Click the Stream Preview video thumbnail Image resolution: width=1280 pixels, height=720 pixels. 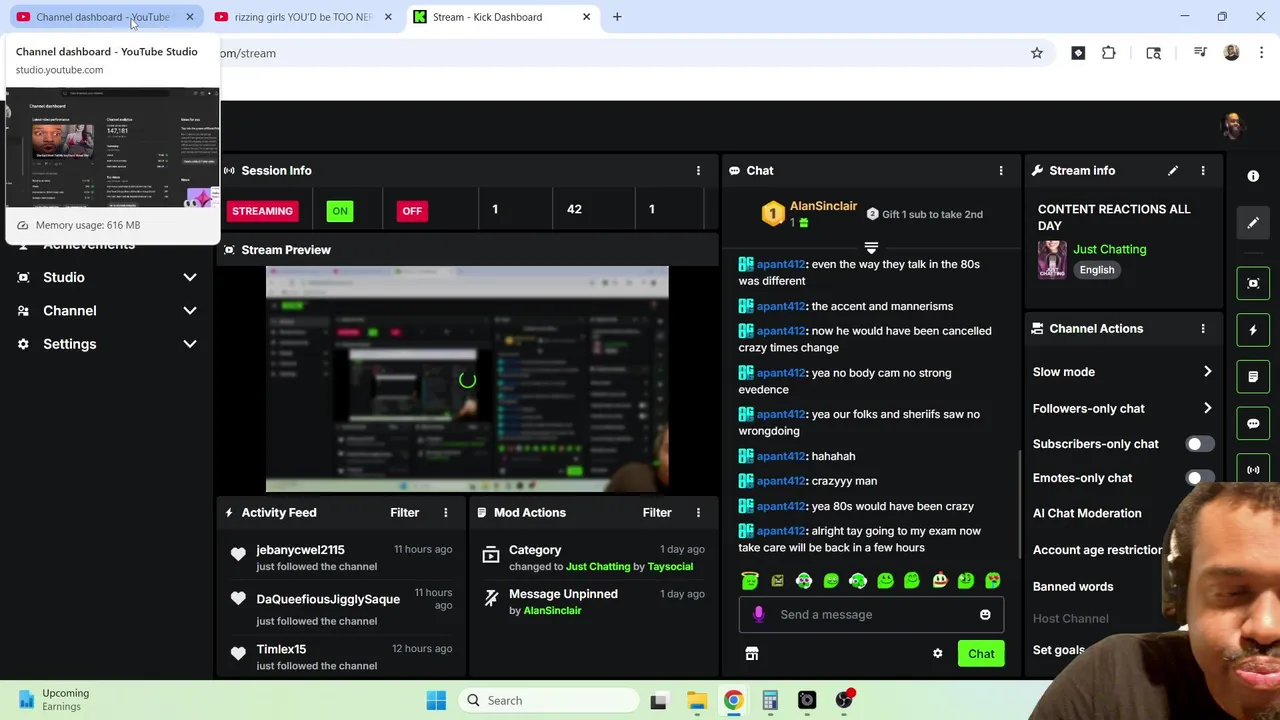coord(467,379)
